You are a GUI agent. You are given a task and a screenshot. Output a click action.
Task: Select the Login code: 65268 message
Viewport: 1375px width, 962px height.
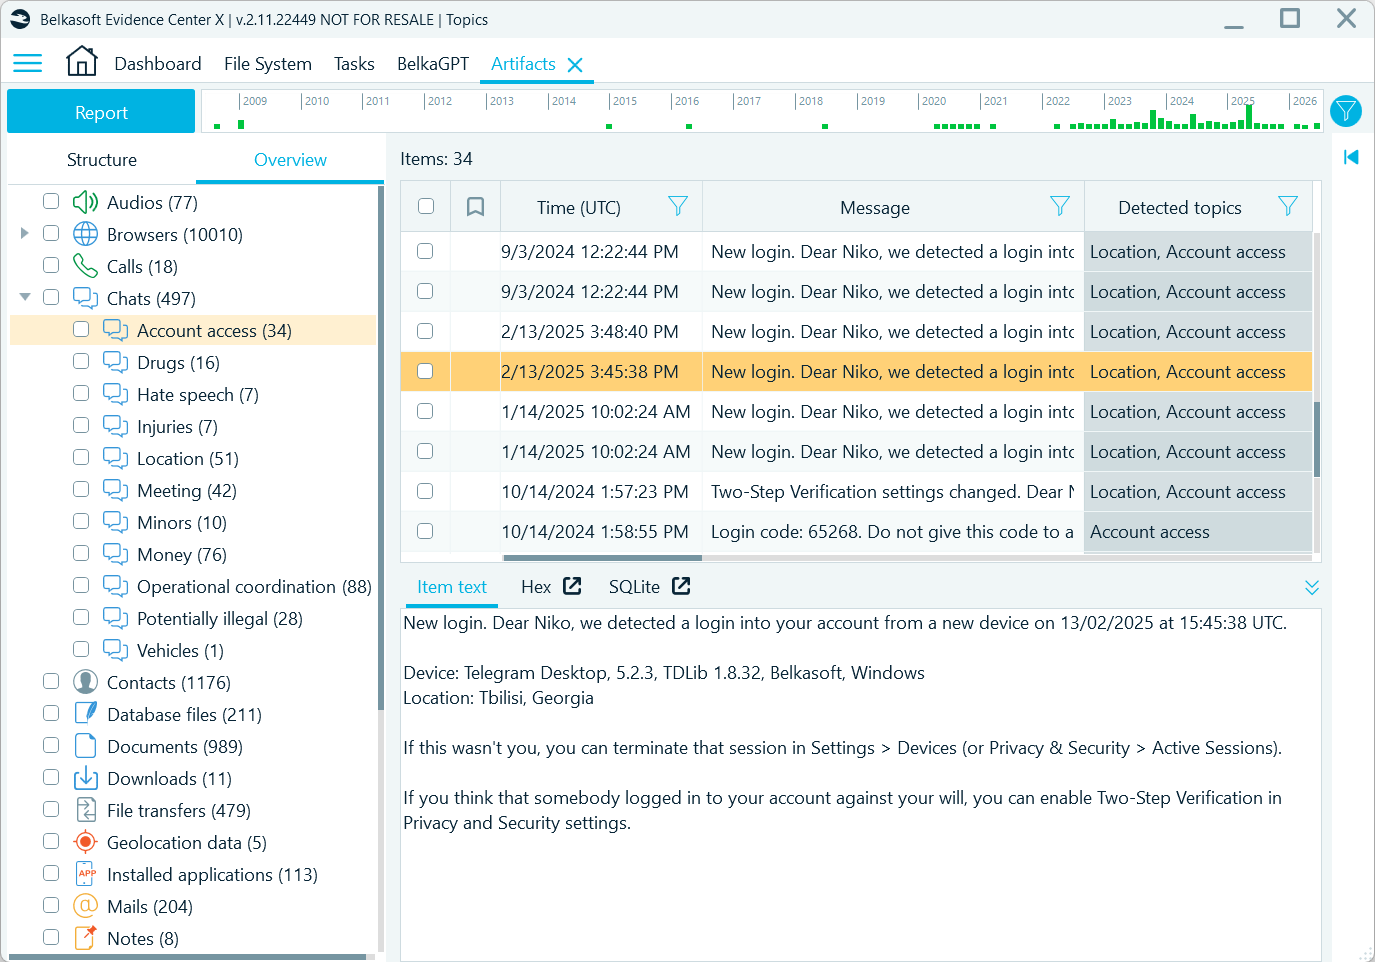coord(893,532)
